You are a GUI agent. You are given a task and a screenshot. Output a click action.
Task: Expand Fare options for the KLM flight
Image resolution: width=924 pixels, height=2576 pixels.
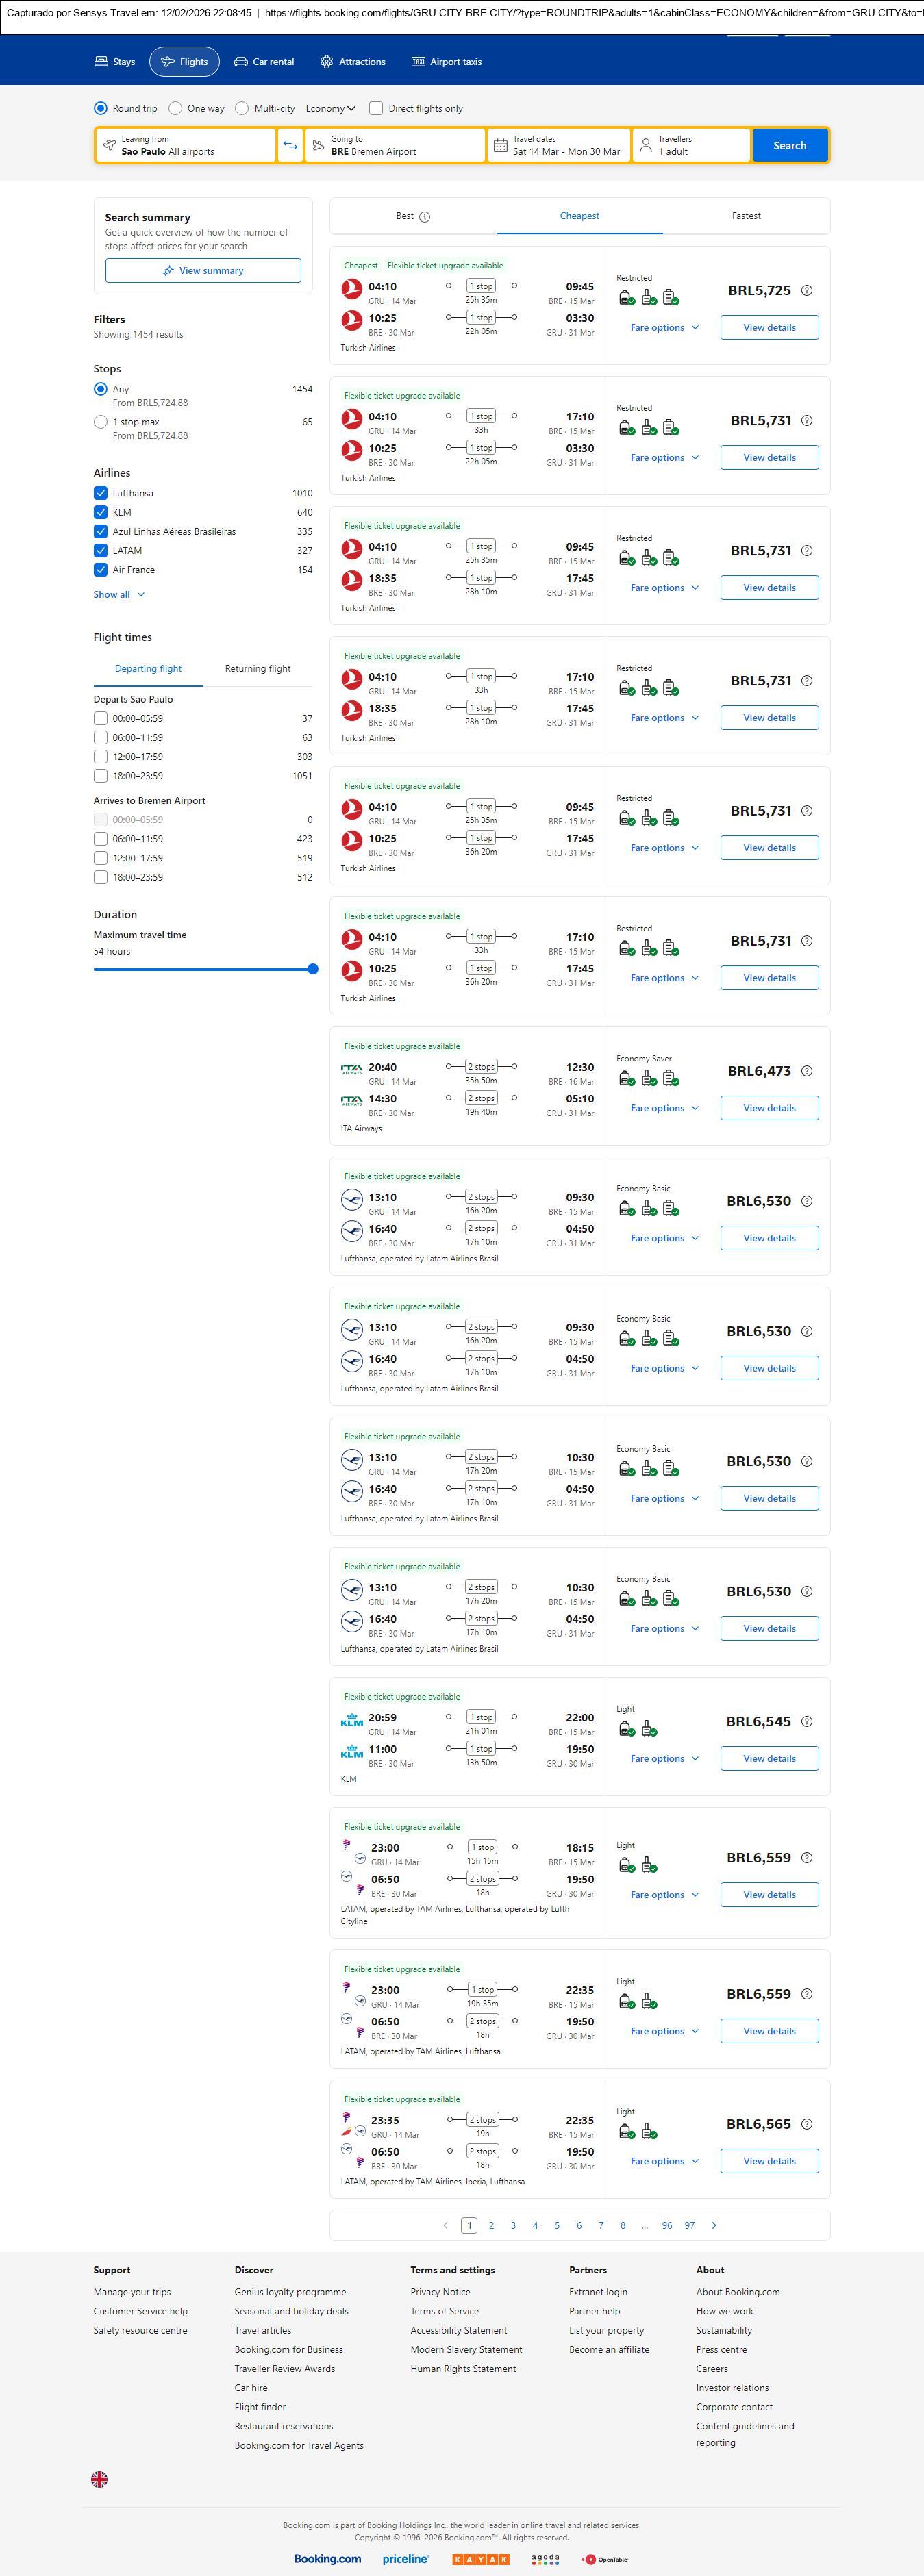[664, 1758]
